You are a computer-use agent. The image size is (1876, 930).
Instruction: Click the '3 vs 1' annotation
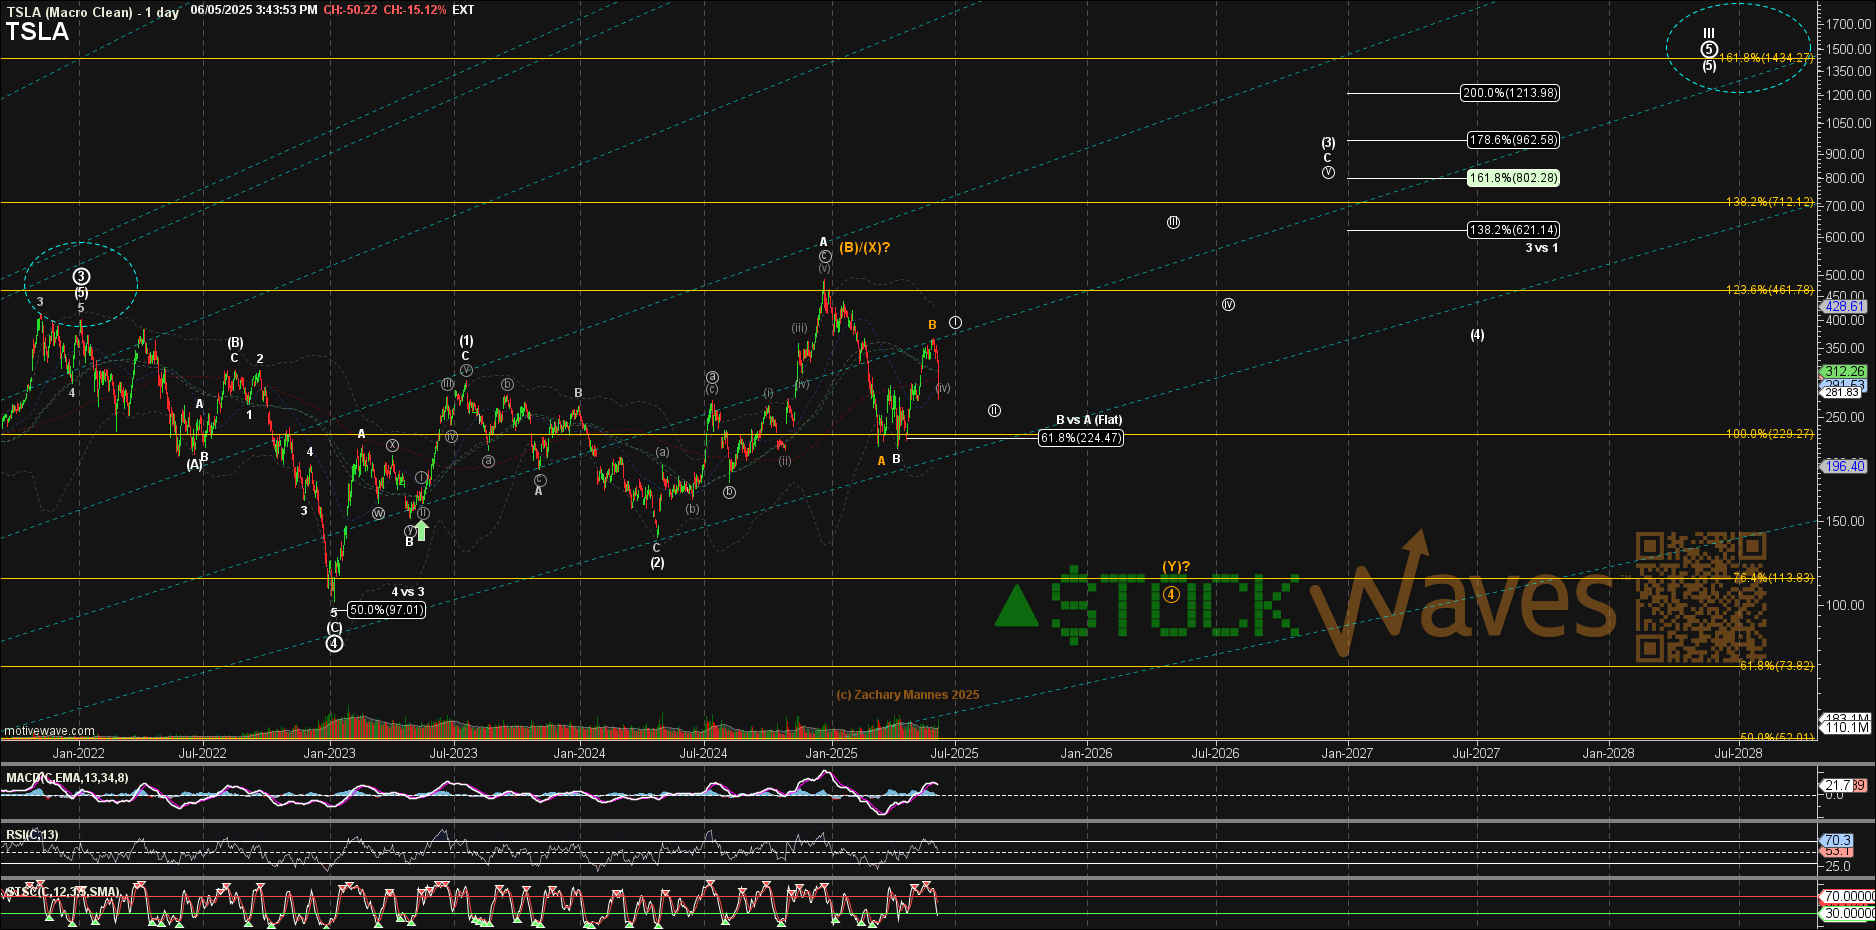1541,248
